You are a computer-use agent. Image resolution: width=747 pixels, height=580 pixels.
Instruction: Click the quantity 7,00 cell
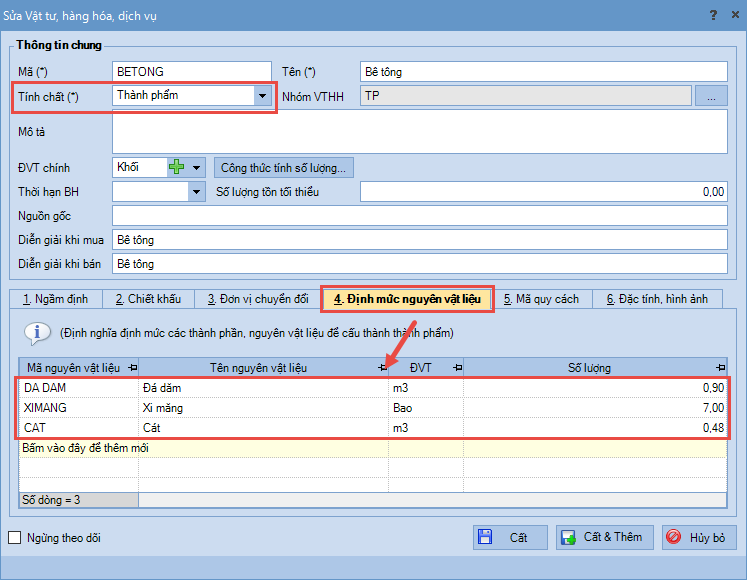pyautogui.click(x=595, y=408)
